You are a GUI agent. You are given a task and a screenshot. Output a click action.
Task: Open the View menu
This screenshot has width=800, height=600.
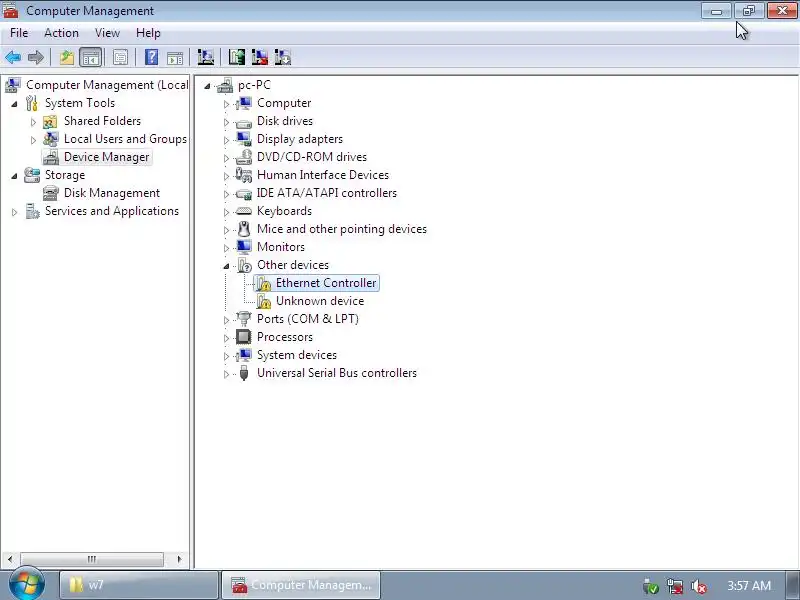[107, 33]
